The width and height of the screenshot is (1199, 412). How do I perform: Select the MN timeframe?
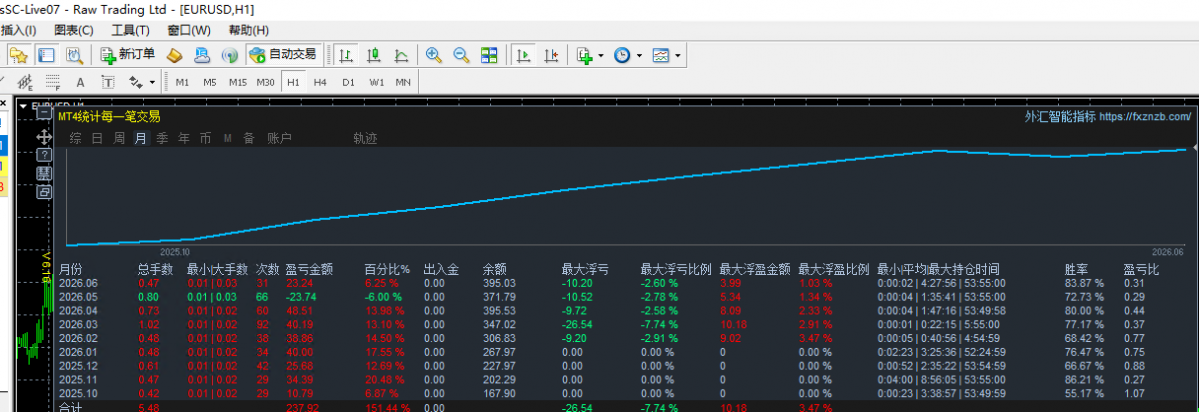click(403, 82)
